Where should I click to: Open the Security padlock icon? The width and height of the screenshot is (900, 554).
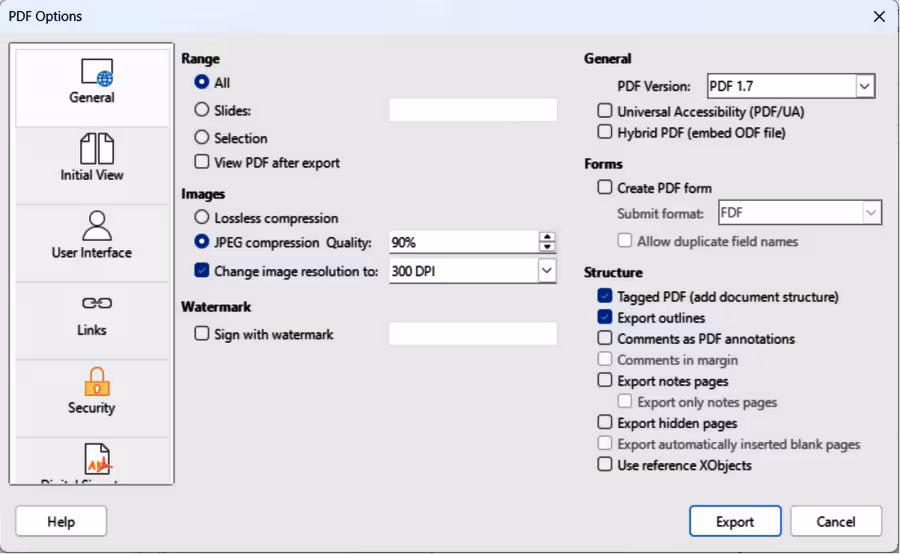point(97,382)
